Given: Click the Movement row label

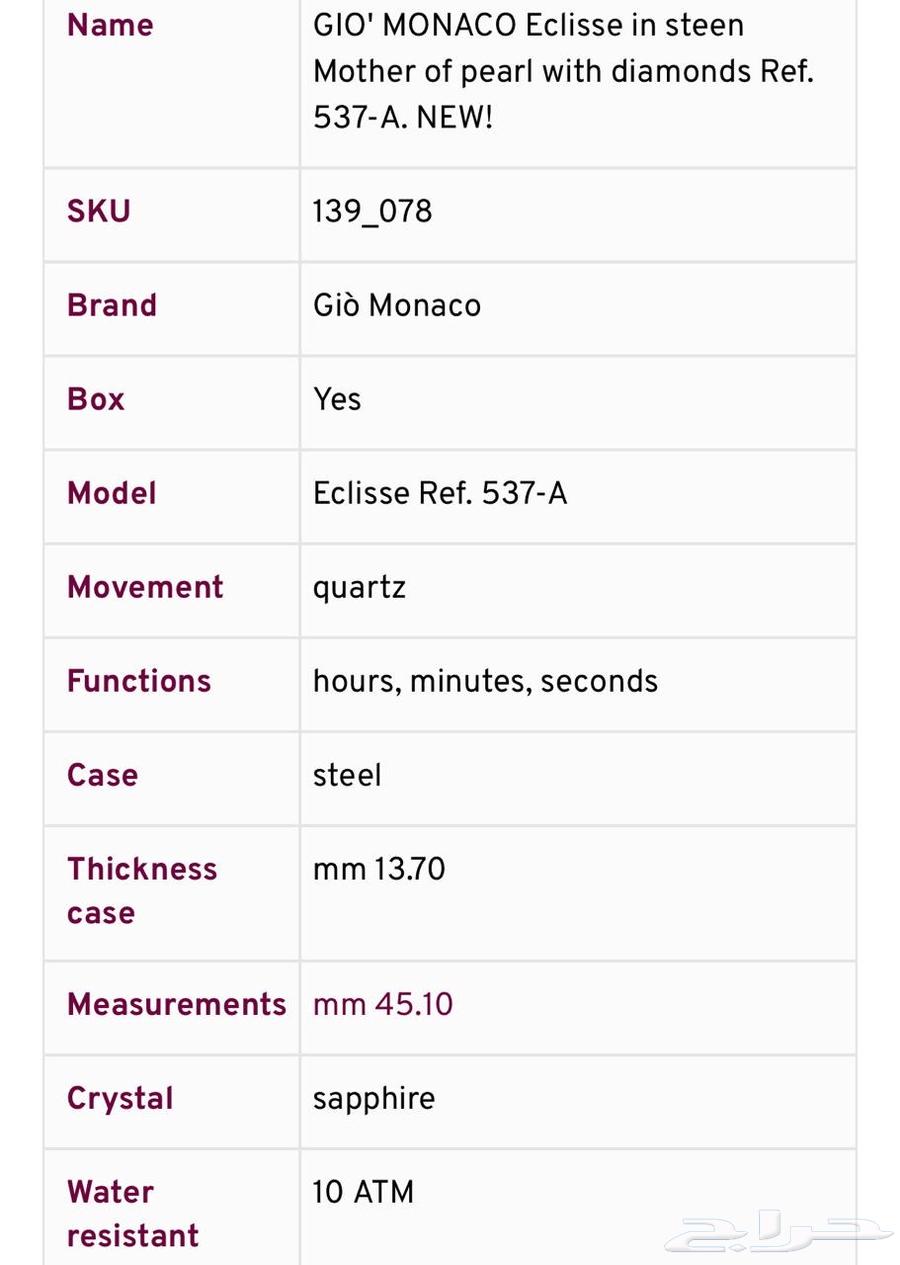Looking at the screenshot, I should [145, 587].
